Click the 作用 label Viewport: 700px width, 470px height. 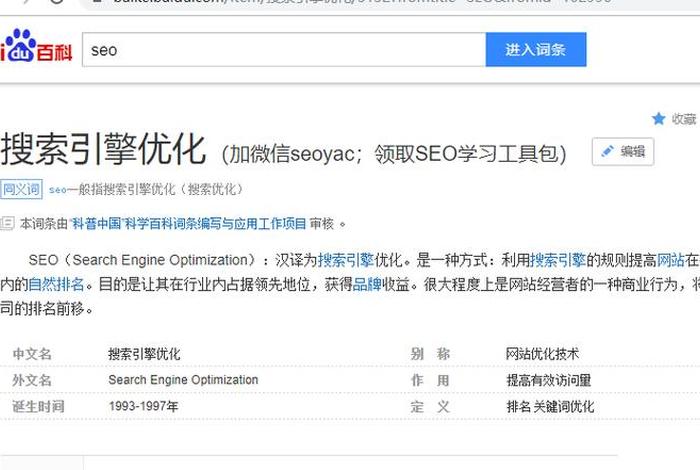430,380
